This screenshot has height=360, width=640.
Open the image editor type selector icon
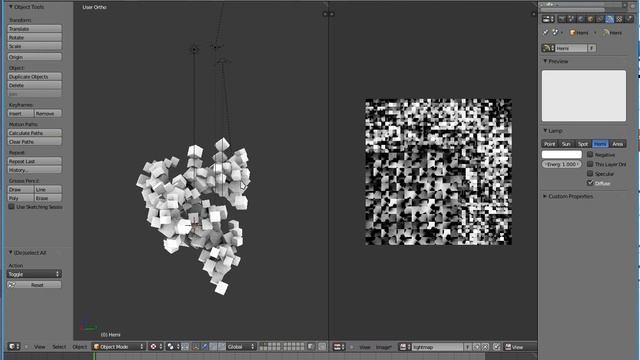click(x=338, y=347)
